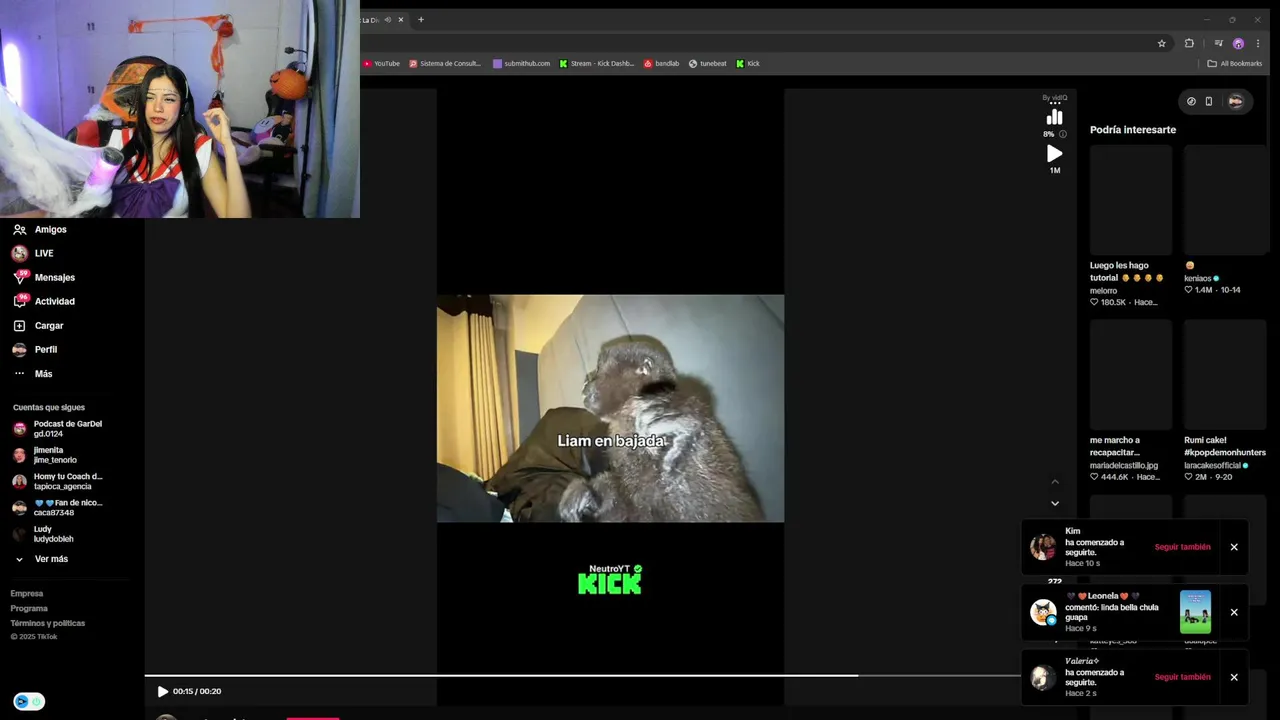This screenshot has width=1280, height=720.
Task: Open the Sistema de Consult... bookmark
Action: point(445,63)
